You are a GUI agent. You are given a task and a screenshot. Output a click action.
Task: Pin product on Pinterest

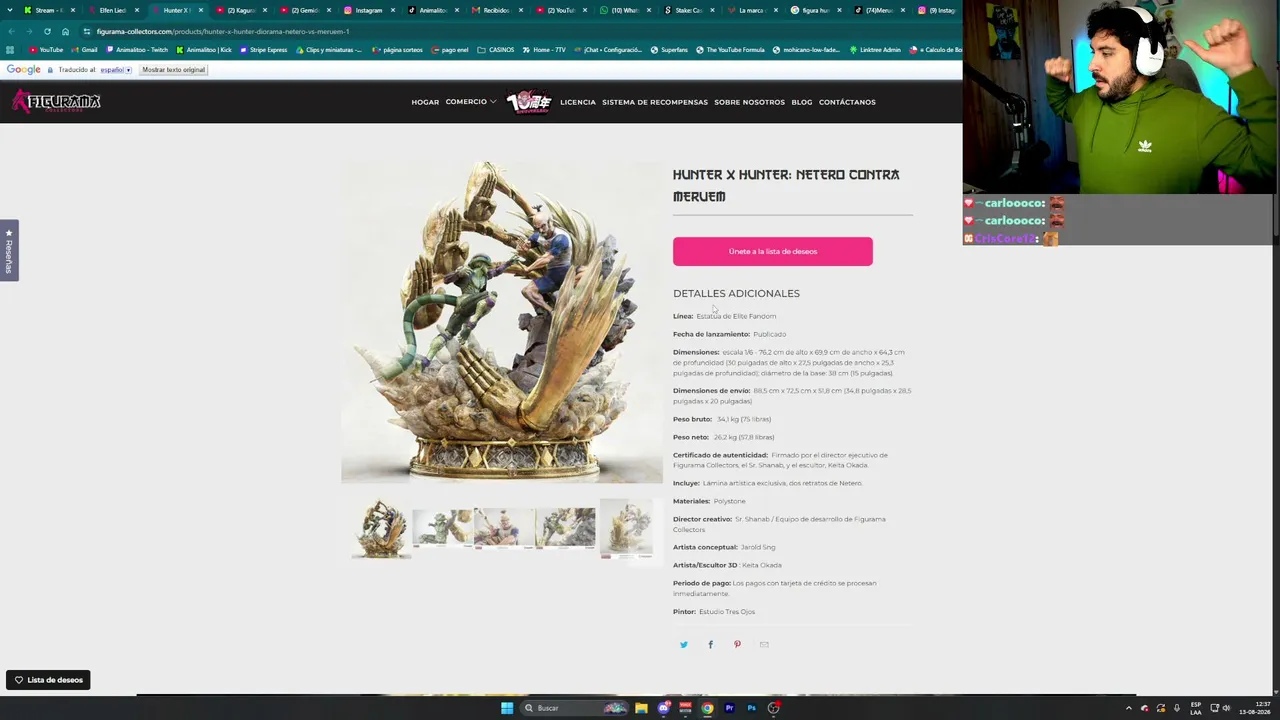[x=737, y=645]
